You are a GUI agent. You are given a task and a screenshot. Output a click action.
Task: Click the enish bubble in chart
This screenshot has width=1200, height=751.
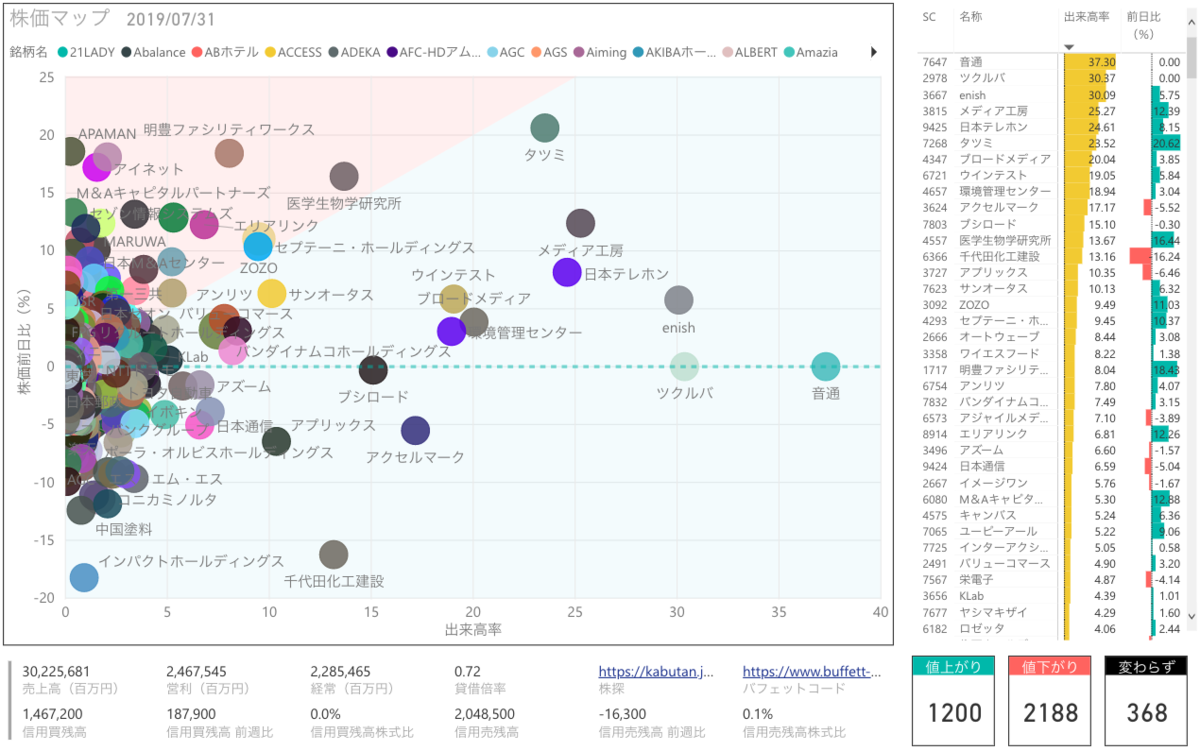(x=678, y=300)
